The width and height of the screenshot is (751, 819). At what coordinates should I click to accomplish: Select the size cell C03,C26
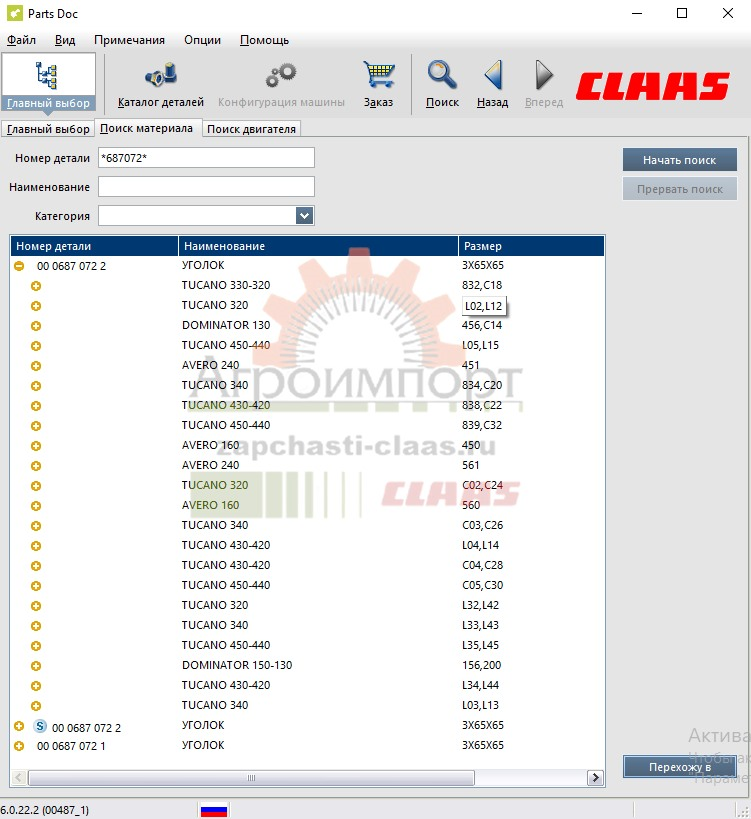pyautogui.click(x=483, y=525)
